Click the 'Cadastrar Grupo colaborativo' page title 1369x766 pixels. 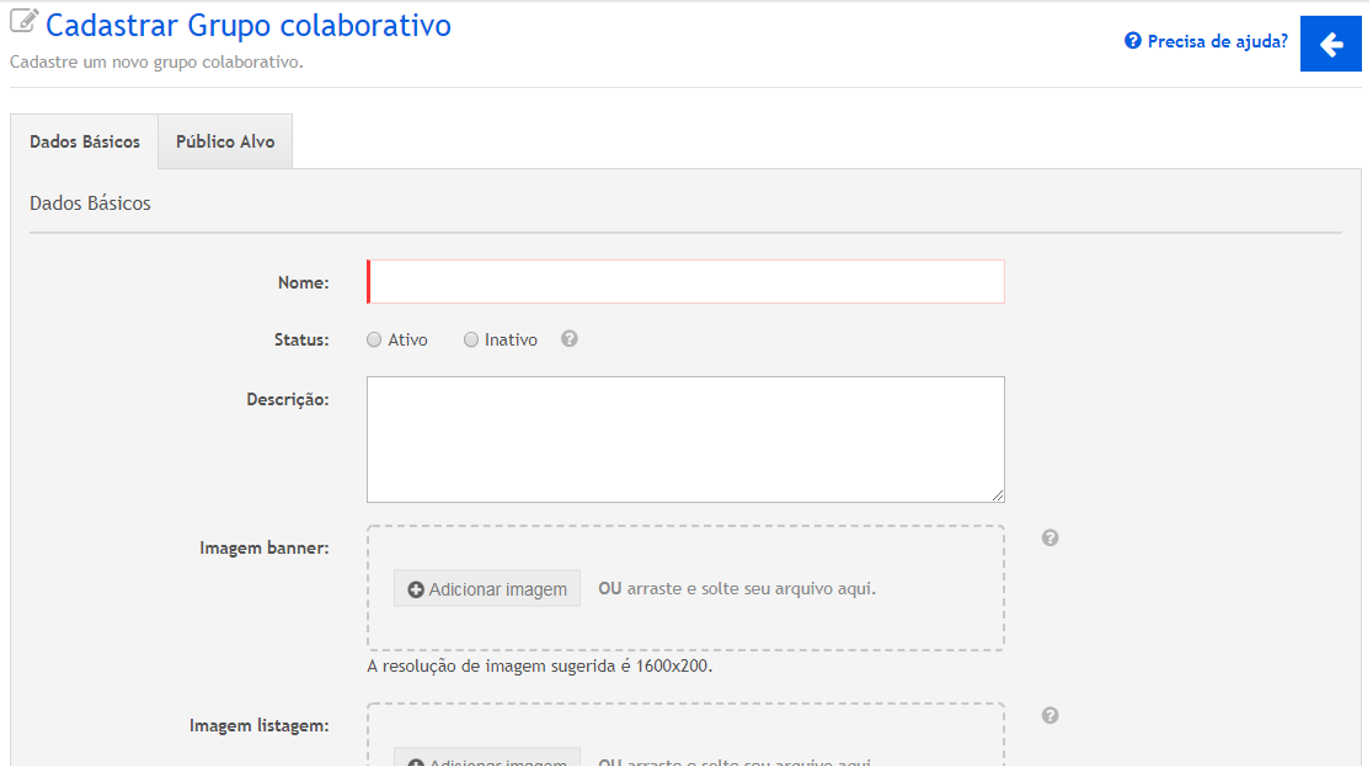coord(248,25)
